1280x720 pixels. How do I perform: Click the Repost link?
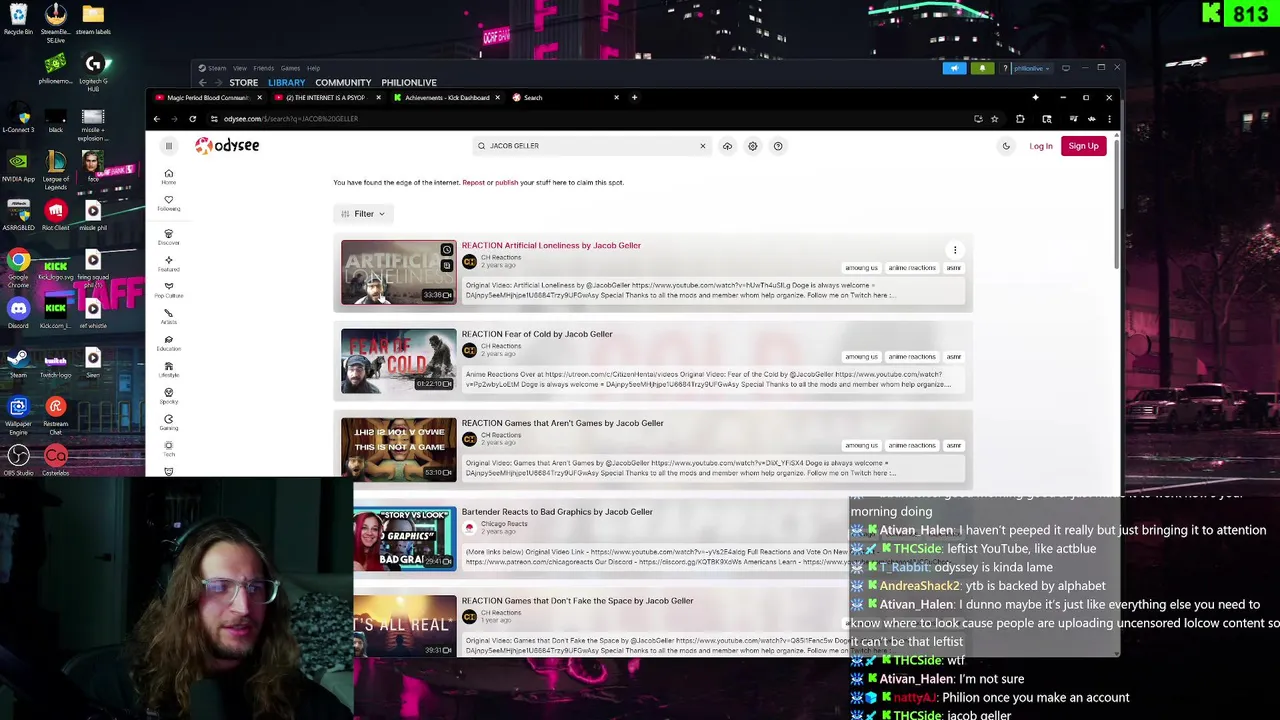pyautogui.click(x=473, y=182)
